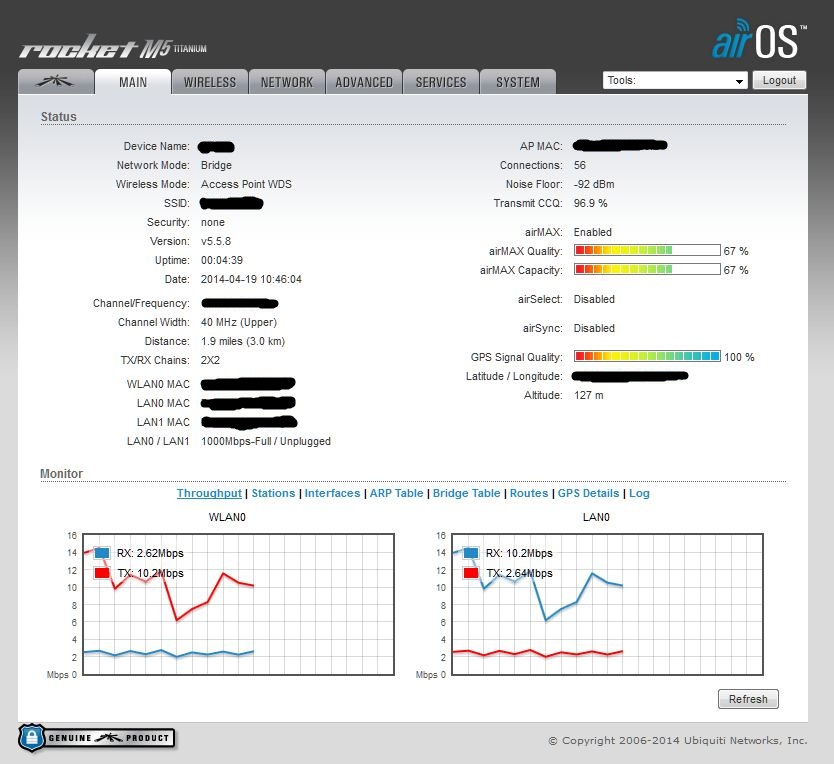Select the airSync status 'Disabled'
Viewport: 834px width, 764px height.
[x=594, y=328]
